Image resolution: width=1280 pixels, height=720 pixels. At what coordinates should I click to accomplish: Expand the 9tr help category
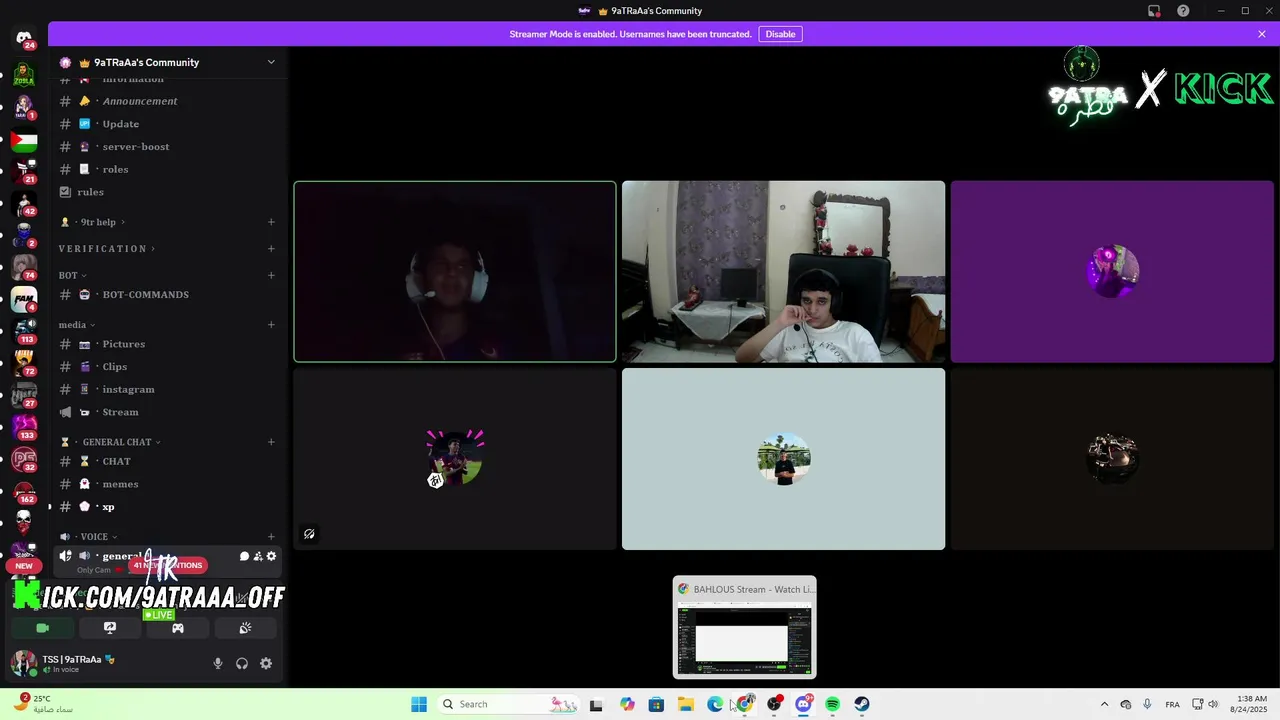point(93,222)
